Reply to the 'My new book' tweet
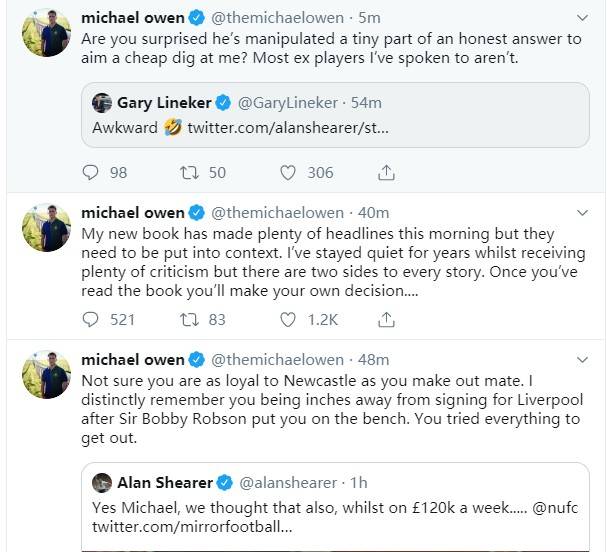The width and height of the screenshot is (607, 552). click(x=91, y=320)
